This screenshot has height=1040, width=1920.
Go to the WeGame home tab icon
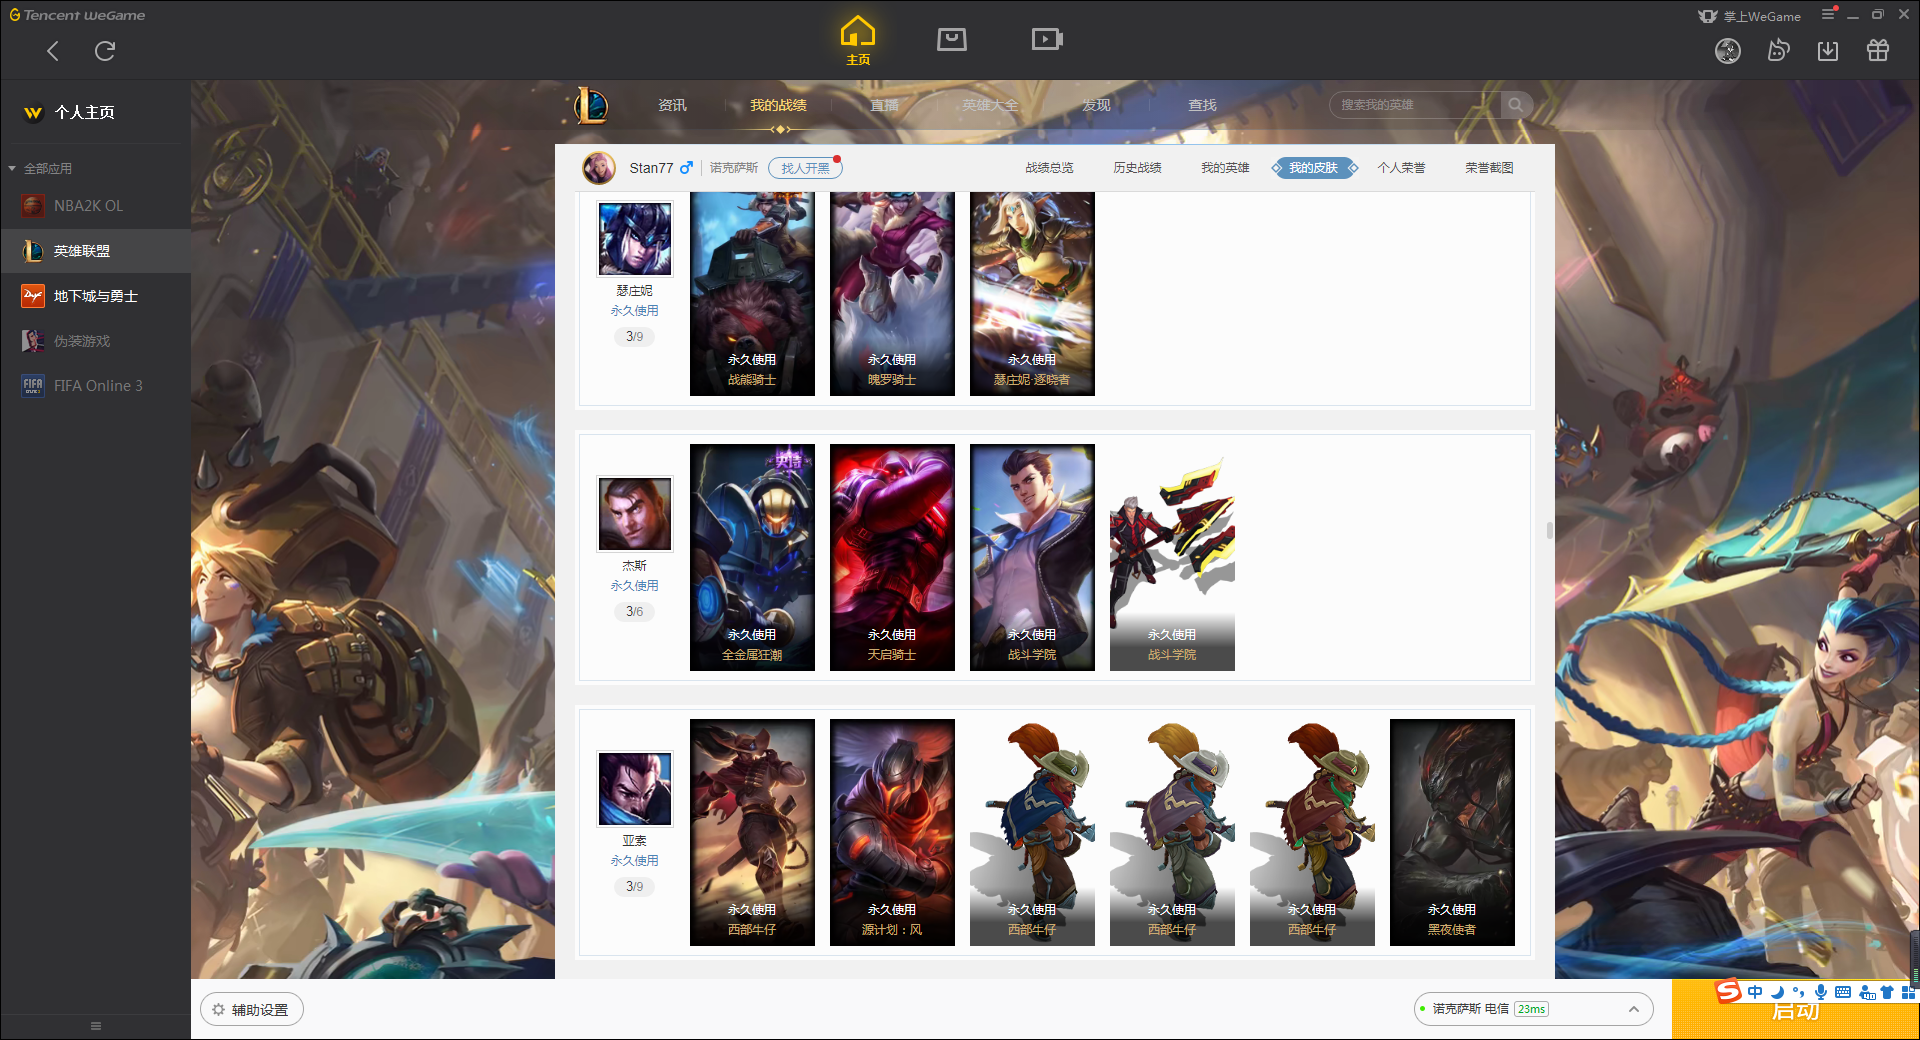click(857, 40)
